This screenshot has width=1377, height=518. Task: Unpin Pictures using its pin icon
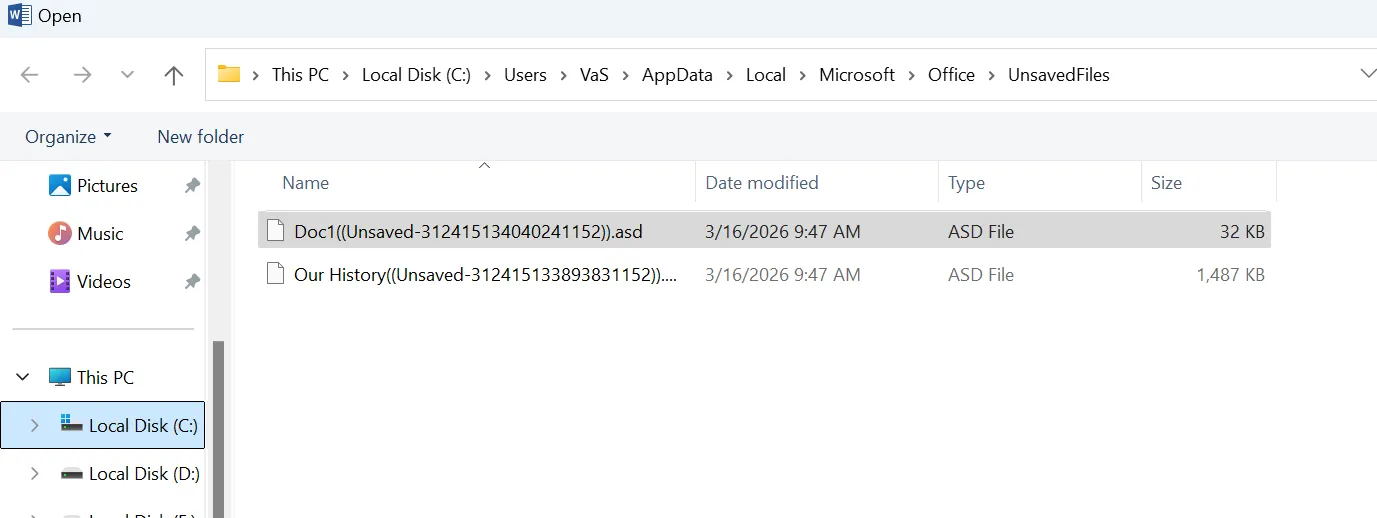point(192,186)
